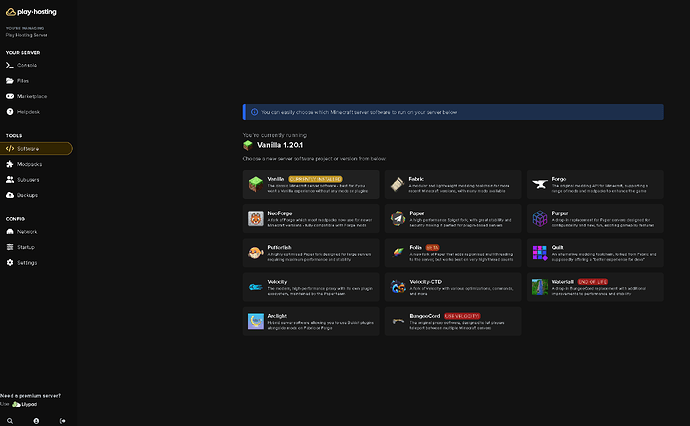Viewport: 690px width, 426px height.
Task: Choose the Pufferfish software card
Action: pyautogui.click(x=311, y=253)
